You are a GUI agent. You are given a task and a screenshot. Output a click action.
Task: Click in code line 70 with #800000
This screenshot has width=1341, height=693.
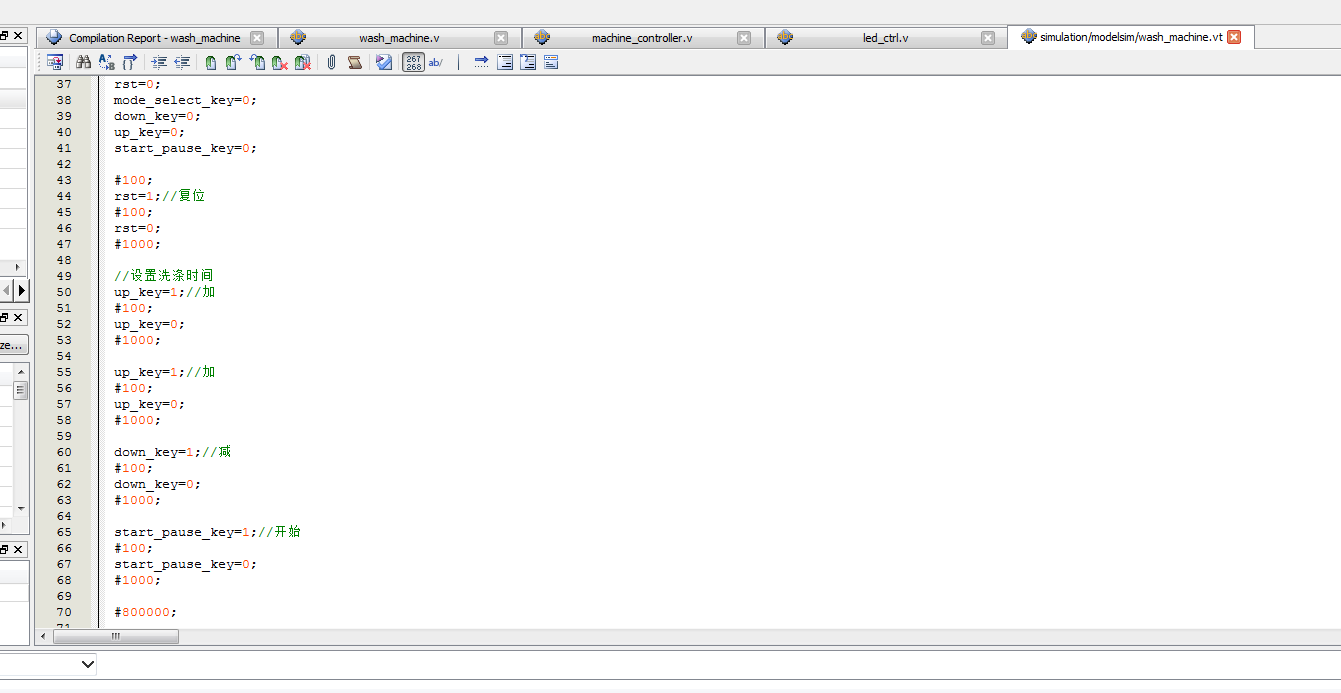coord(145,612)
